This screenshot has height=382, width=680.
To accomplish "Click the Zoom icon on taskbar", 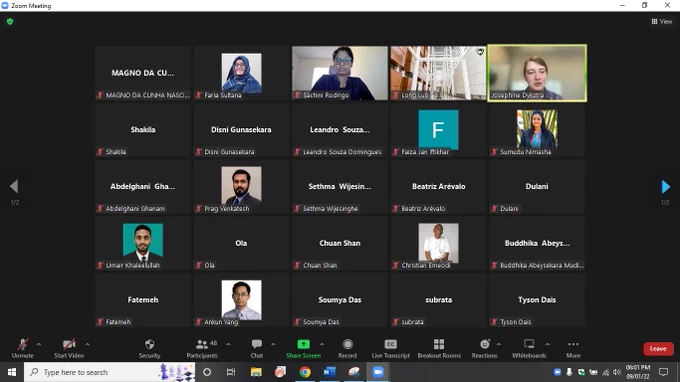I will [378, 372].
